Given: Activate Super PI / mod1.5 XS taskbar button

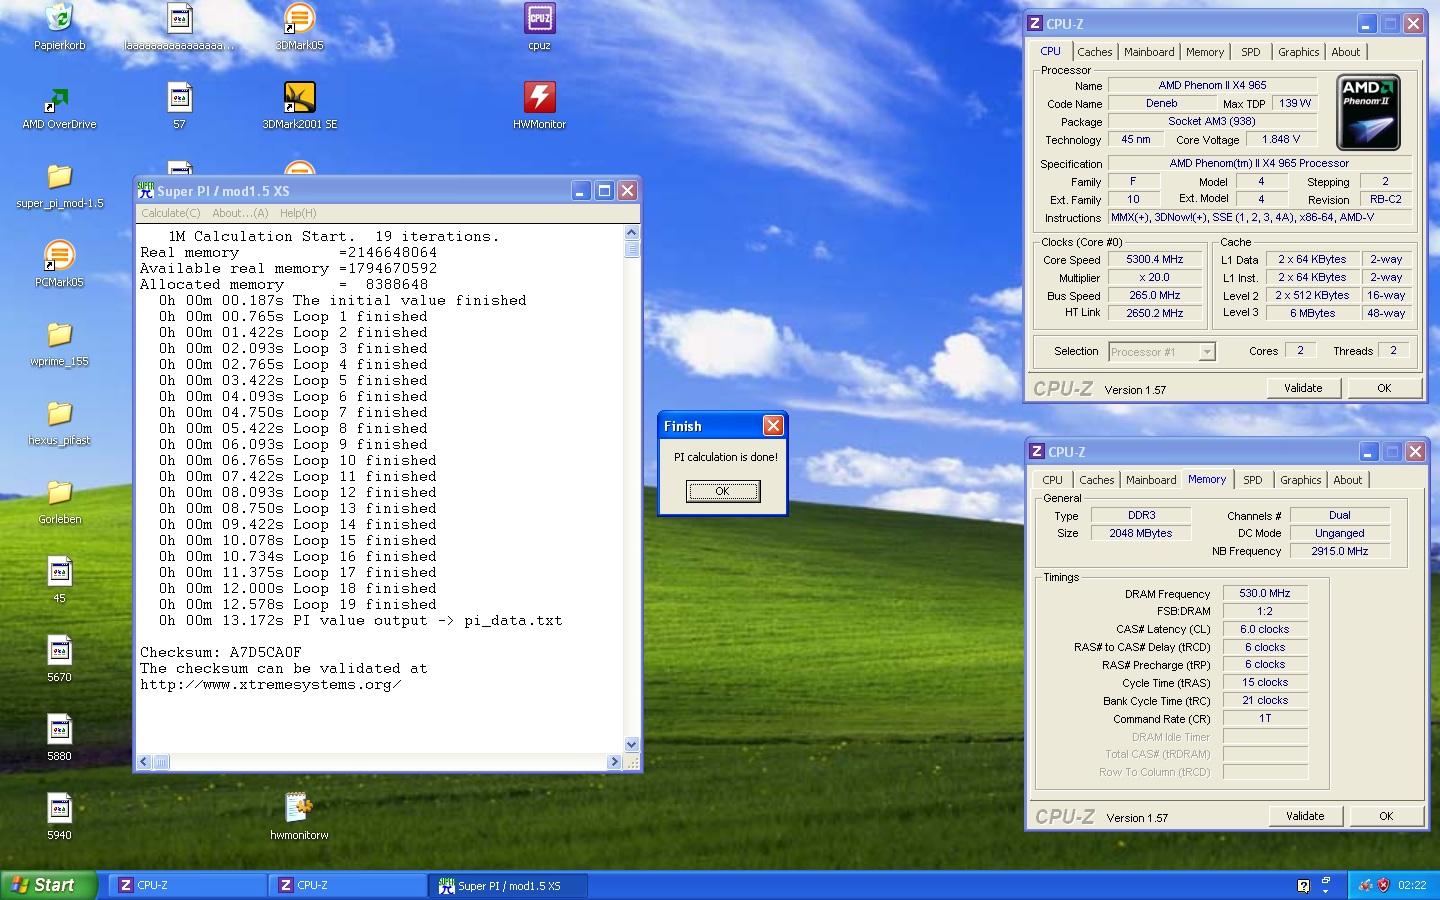Looking at the screenshot, I should tap(508, 885).
